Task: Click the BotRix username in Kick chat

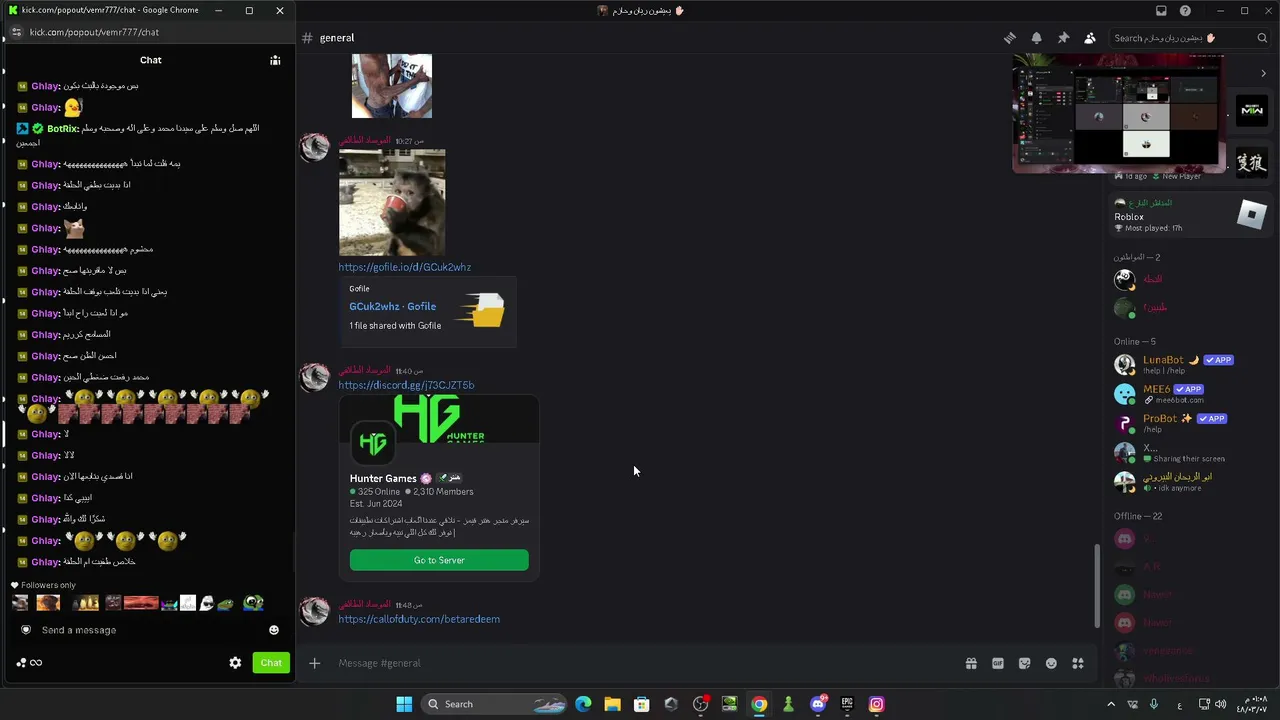Action: pos(62,129)
